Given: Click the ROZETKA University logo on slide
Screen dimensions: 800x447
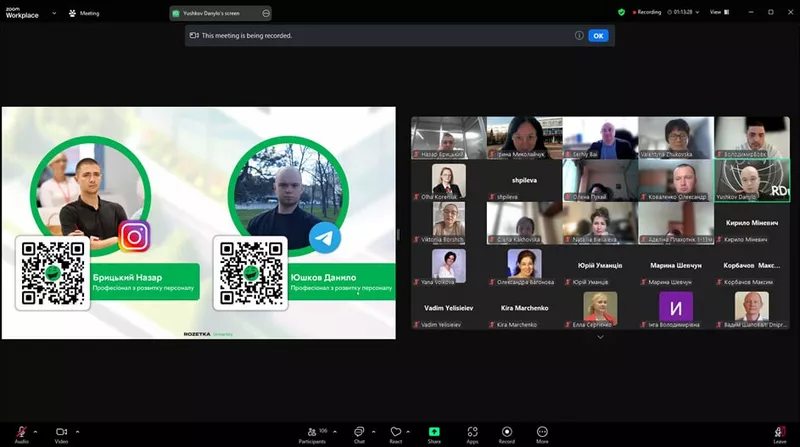Looking at the screenshot, I should (x=208, y=334).
